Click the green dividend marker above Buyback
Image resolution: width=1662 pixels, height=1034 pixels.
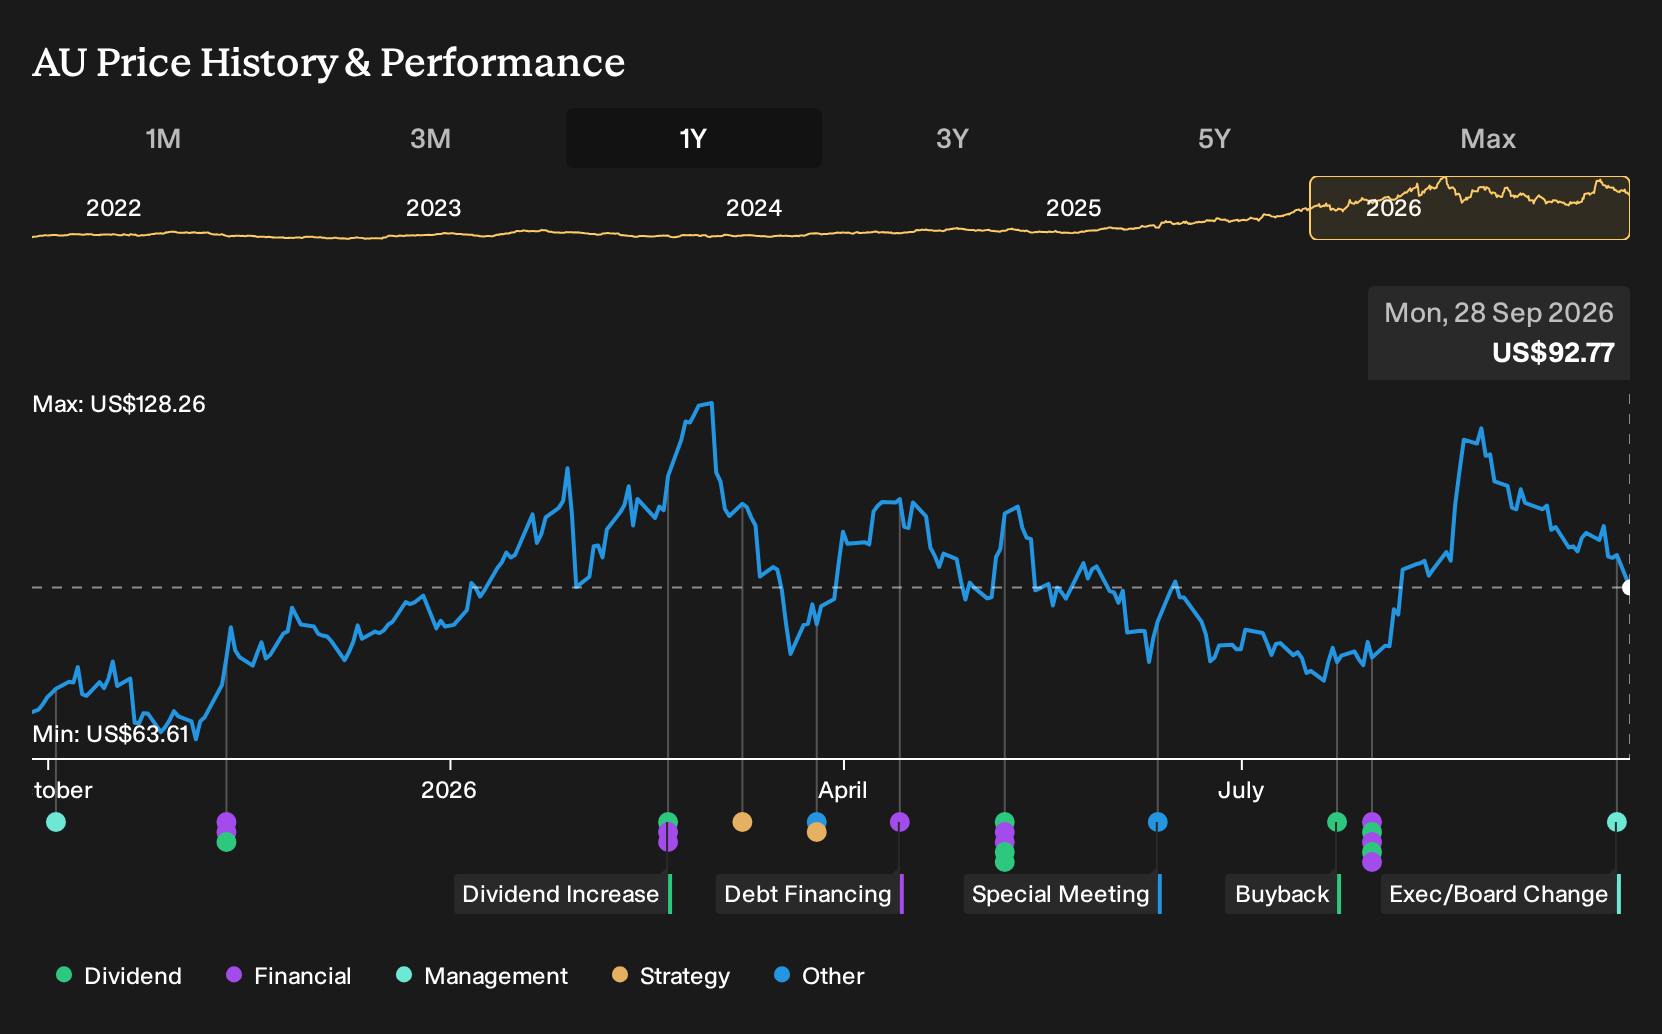(x=1337, y=822)
